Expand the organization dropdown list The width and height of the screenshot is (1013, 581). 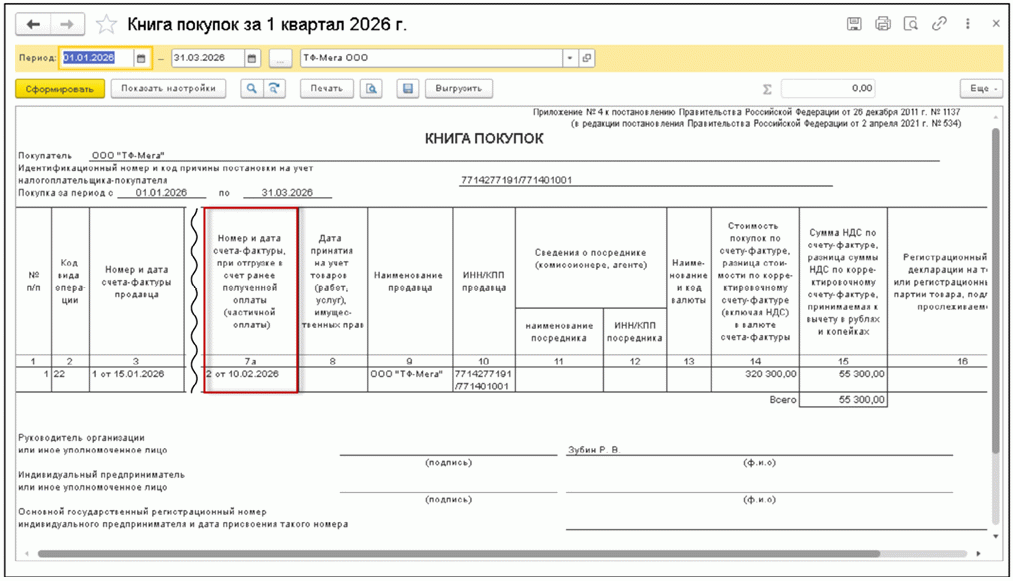tap(570, 58)
